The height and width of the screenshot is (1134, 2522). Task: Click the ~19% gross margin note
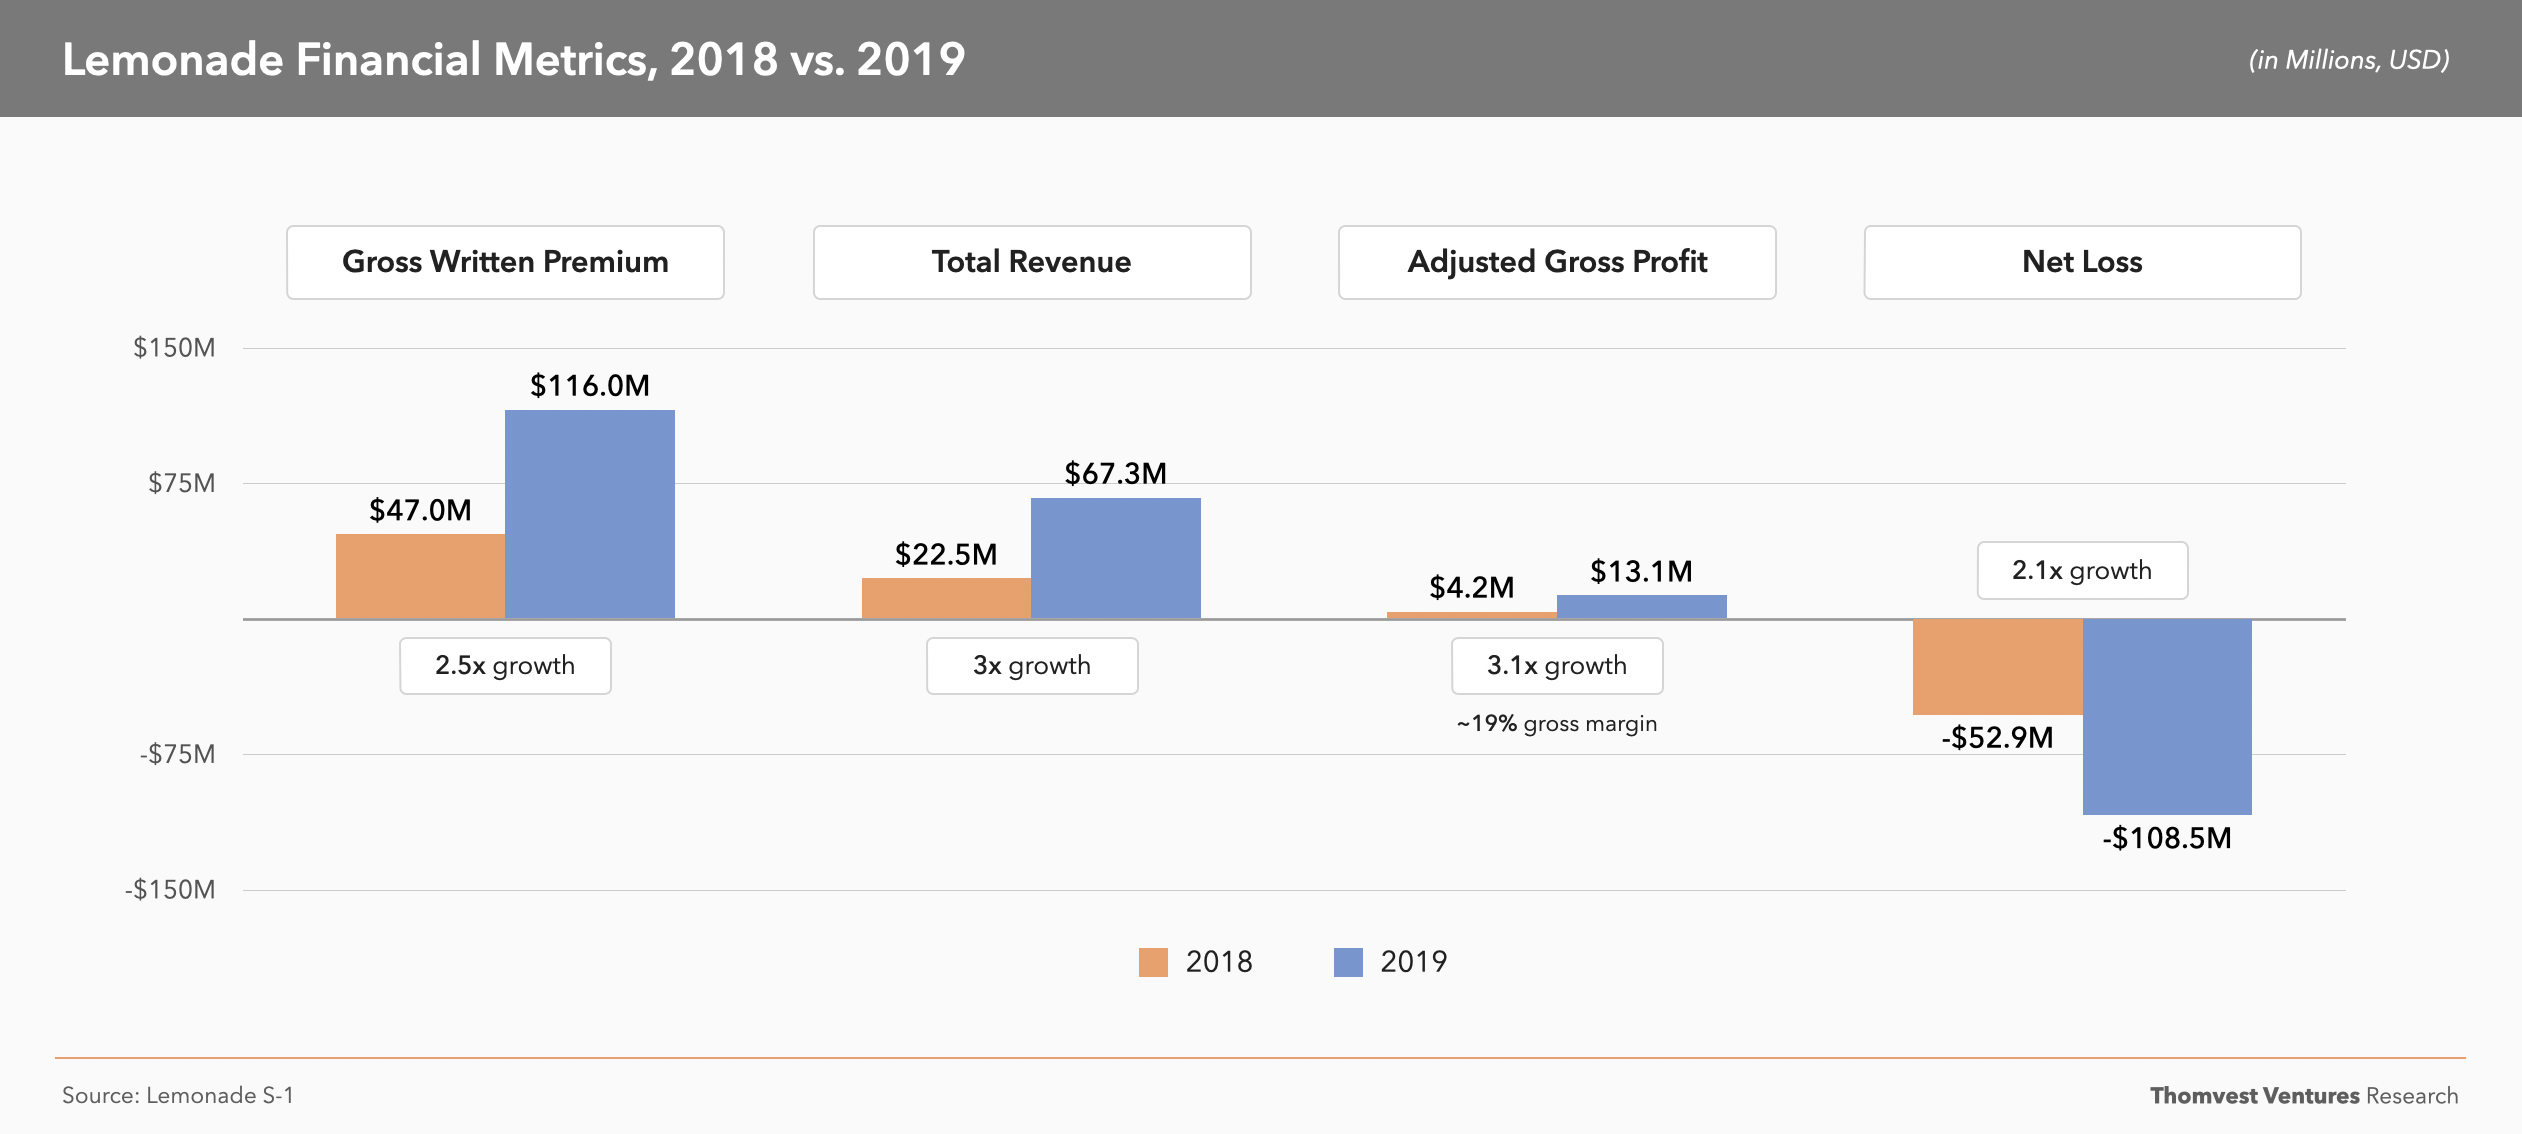1557,724
